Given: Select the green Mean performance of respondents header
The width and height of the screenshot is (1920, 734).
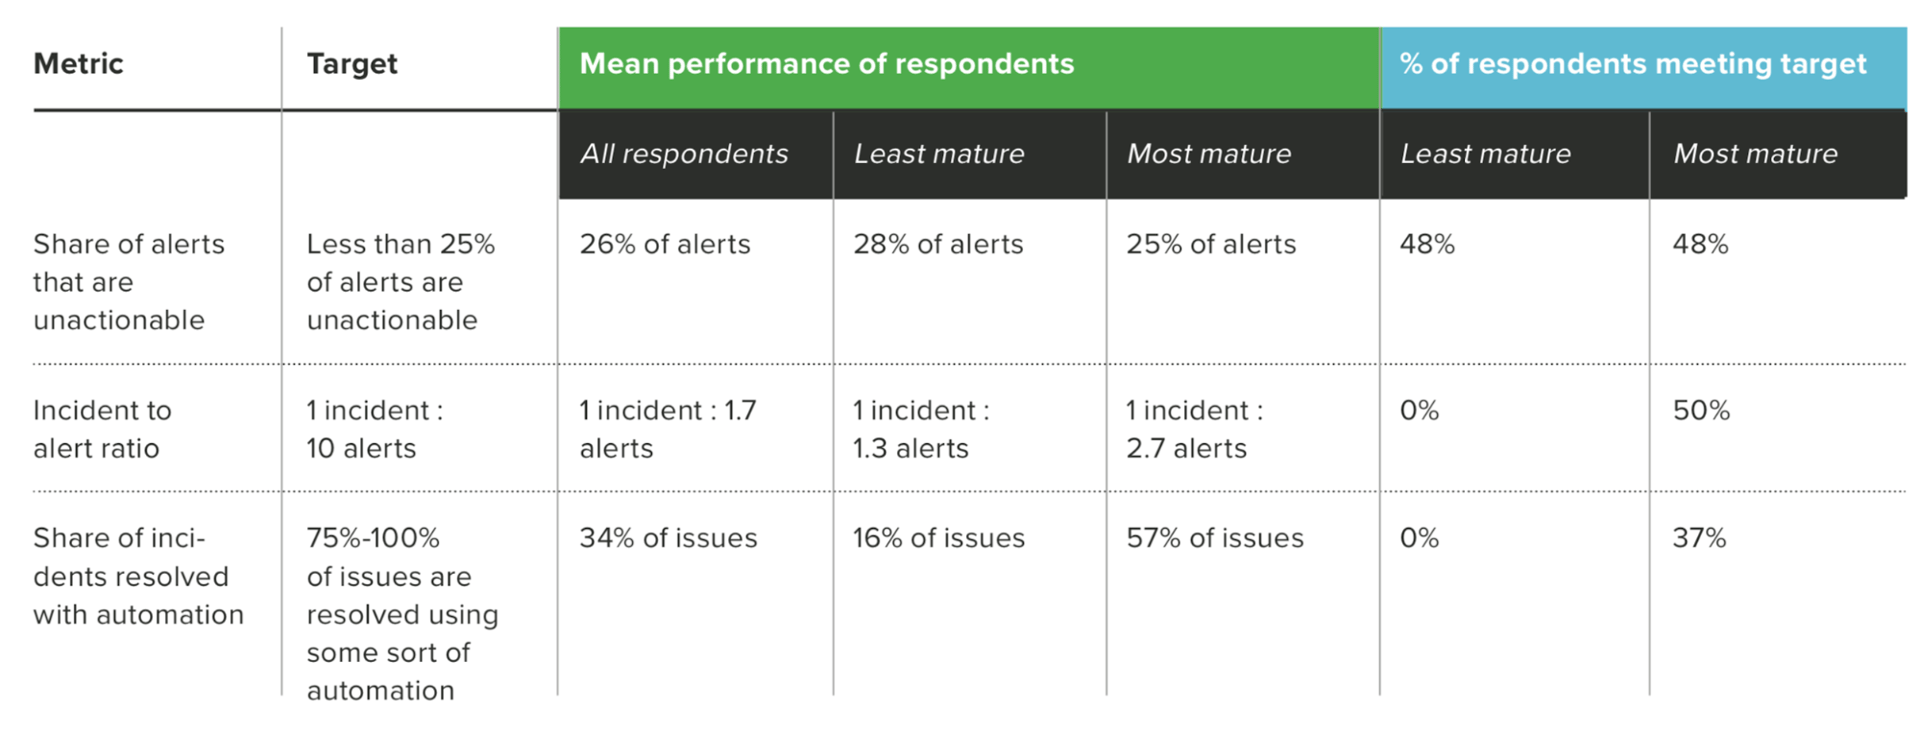Looking at the screenshot, I should coord(826,64).
